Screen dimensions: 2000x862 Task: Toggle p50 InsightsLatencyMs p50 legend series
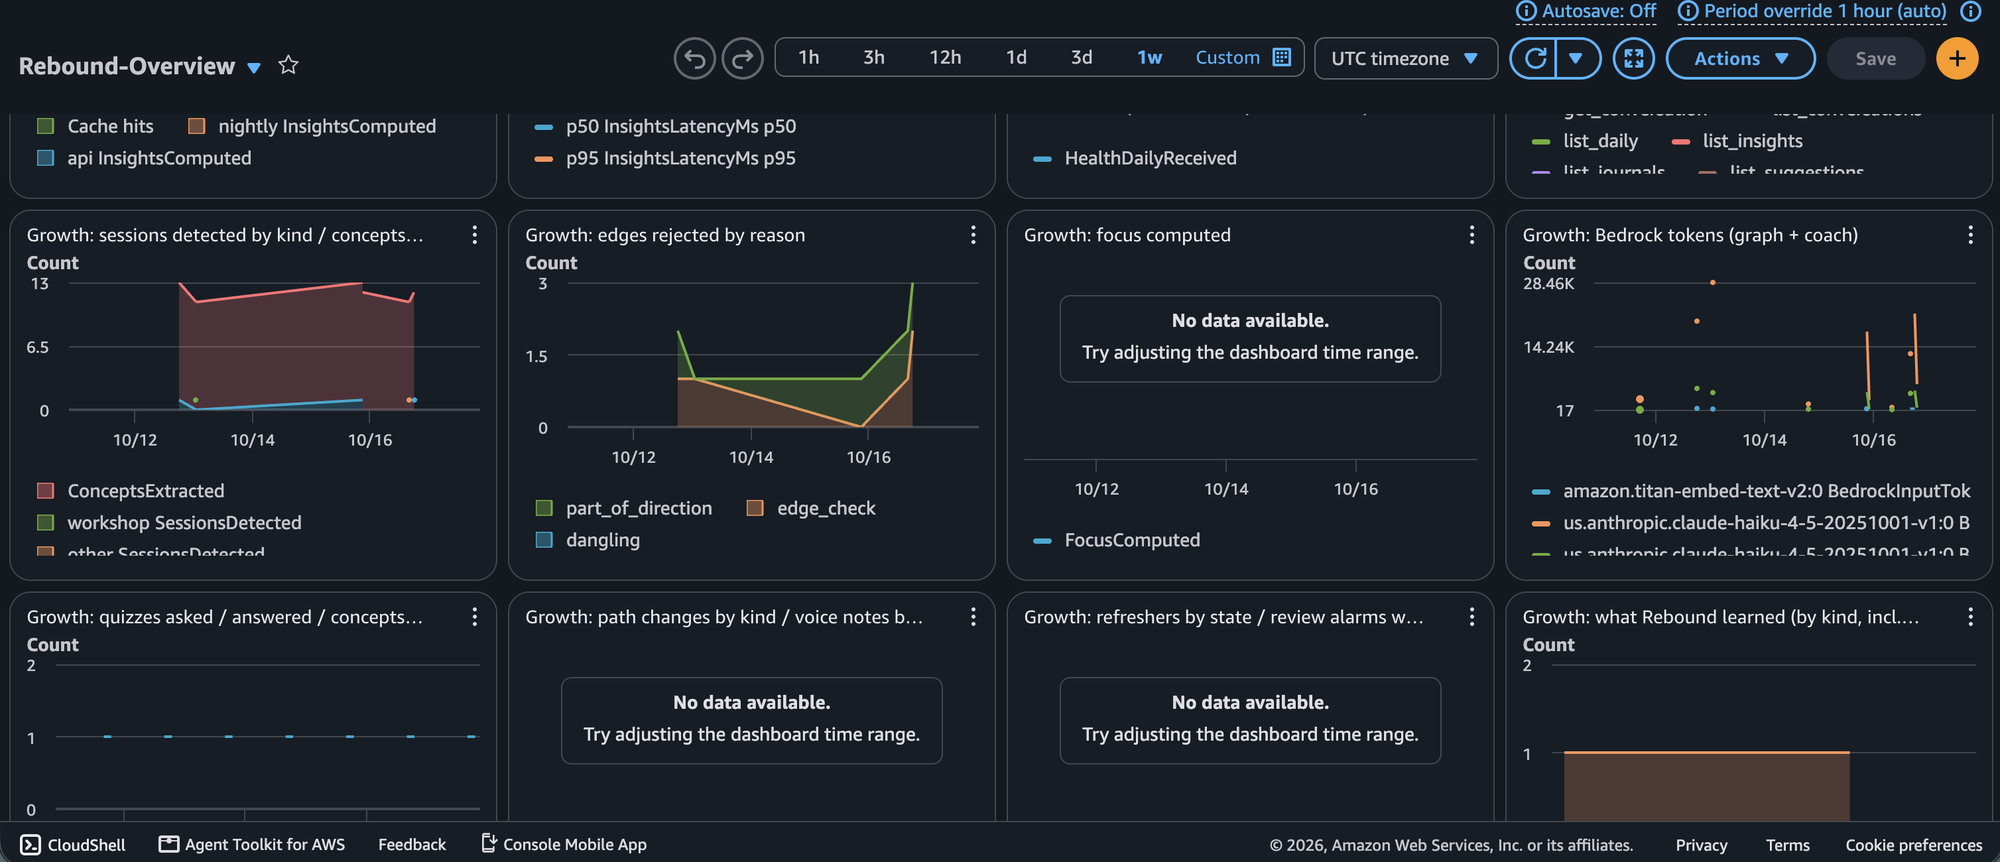[666, 126]
